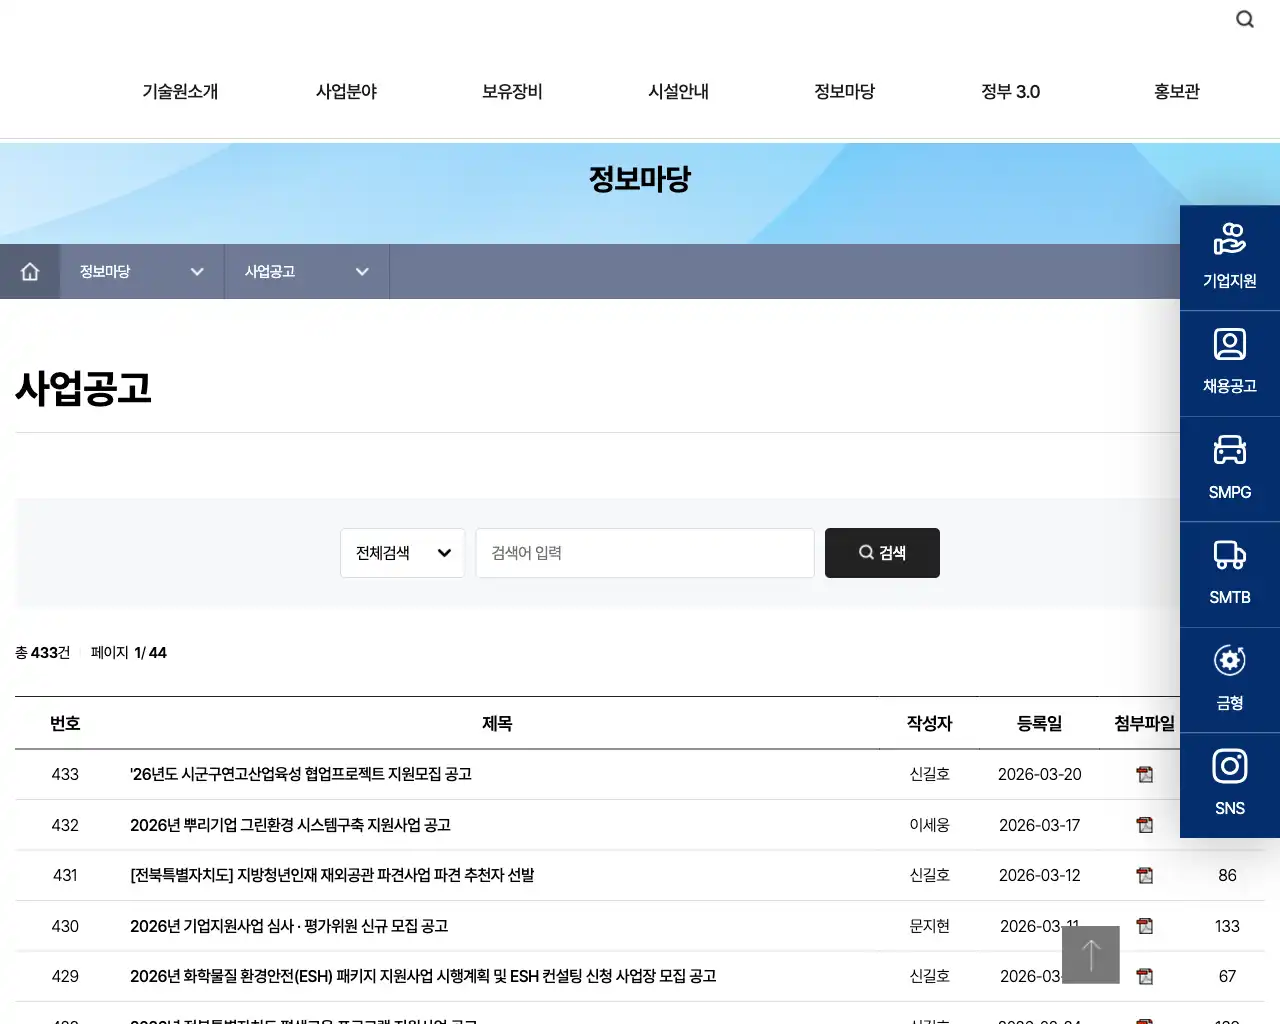Open the '26년도 시군구연고산업육성 notice link
1280x1024 pixels.
302,774
